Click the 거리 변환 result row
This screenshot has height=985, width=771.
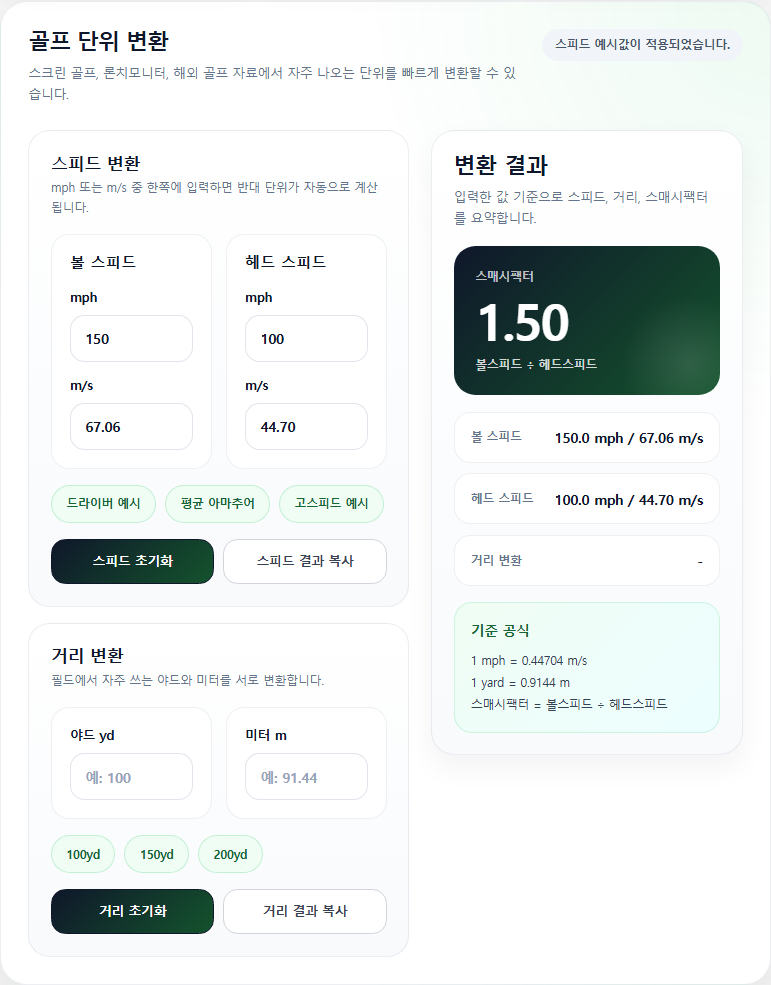point(587,560)
